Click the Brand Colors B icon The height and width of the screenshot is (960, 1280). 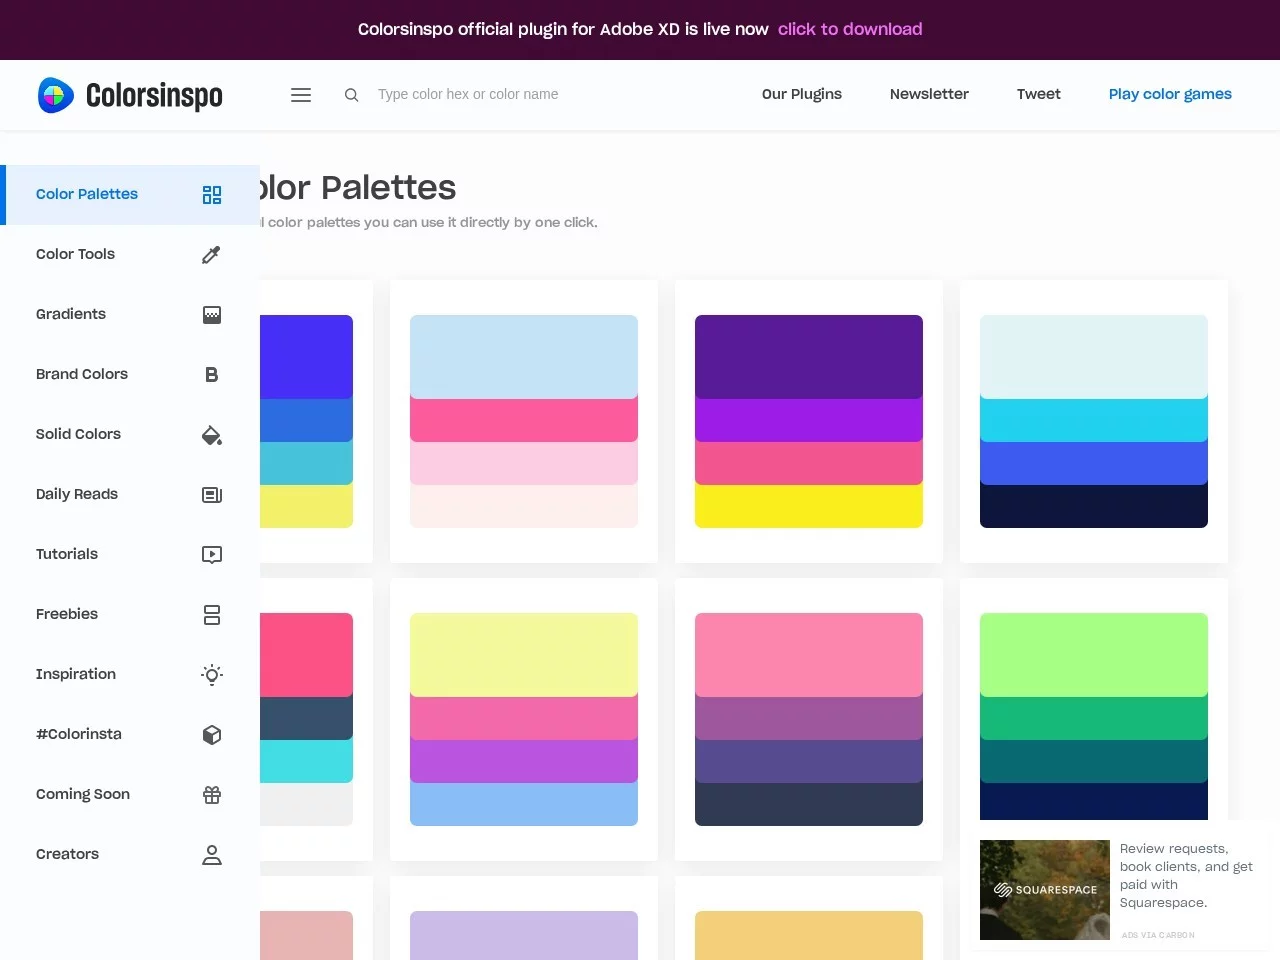click(211, 374)
